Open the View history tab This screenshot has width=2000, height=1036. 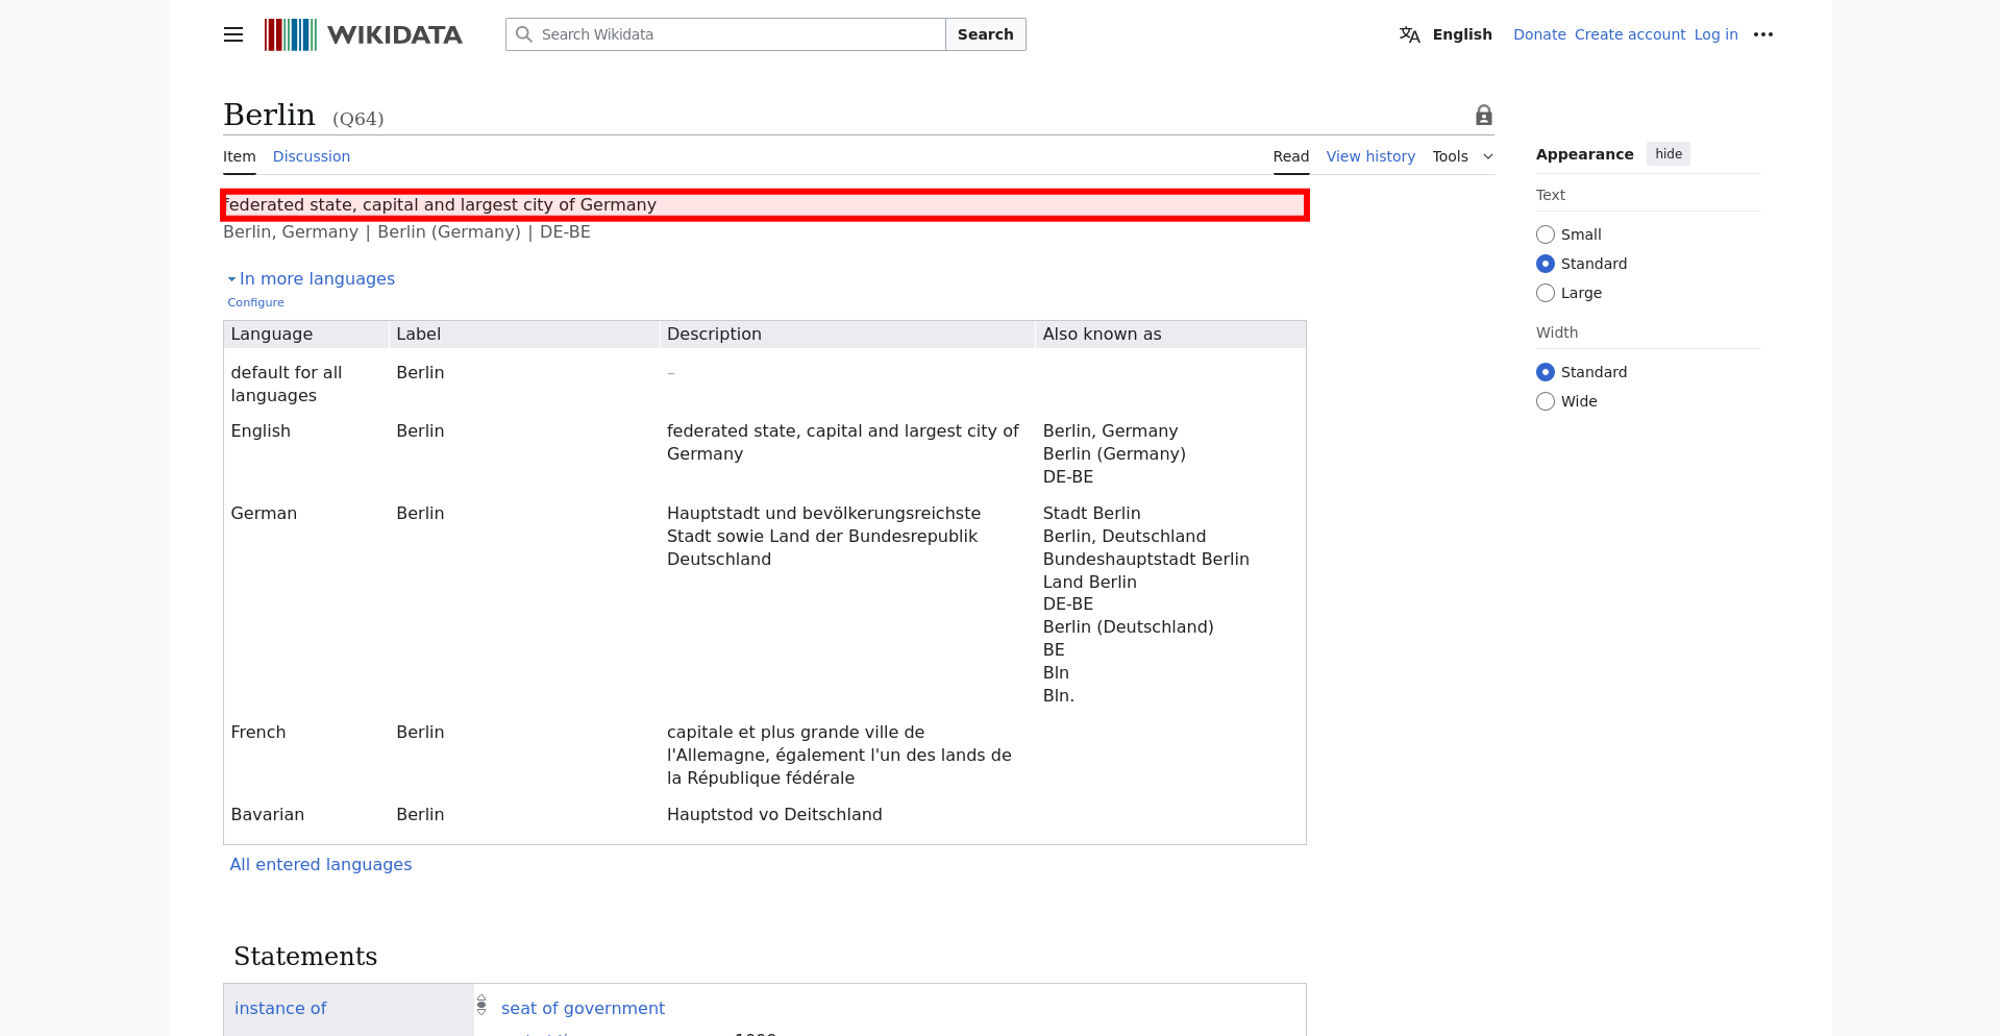point(1370,156)
